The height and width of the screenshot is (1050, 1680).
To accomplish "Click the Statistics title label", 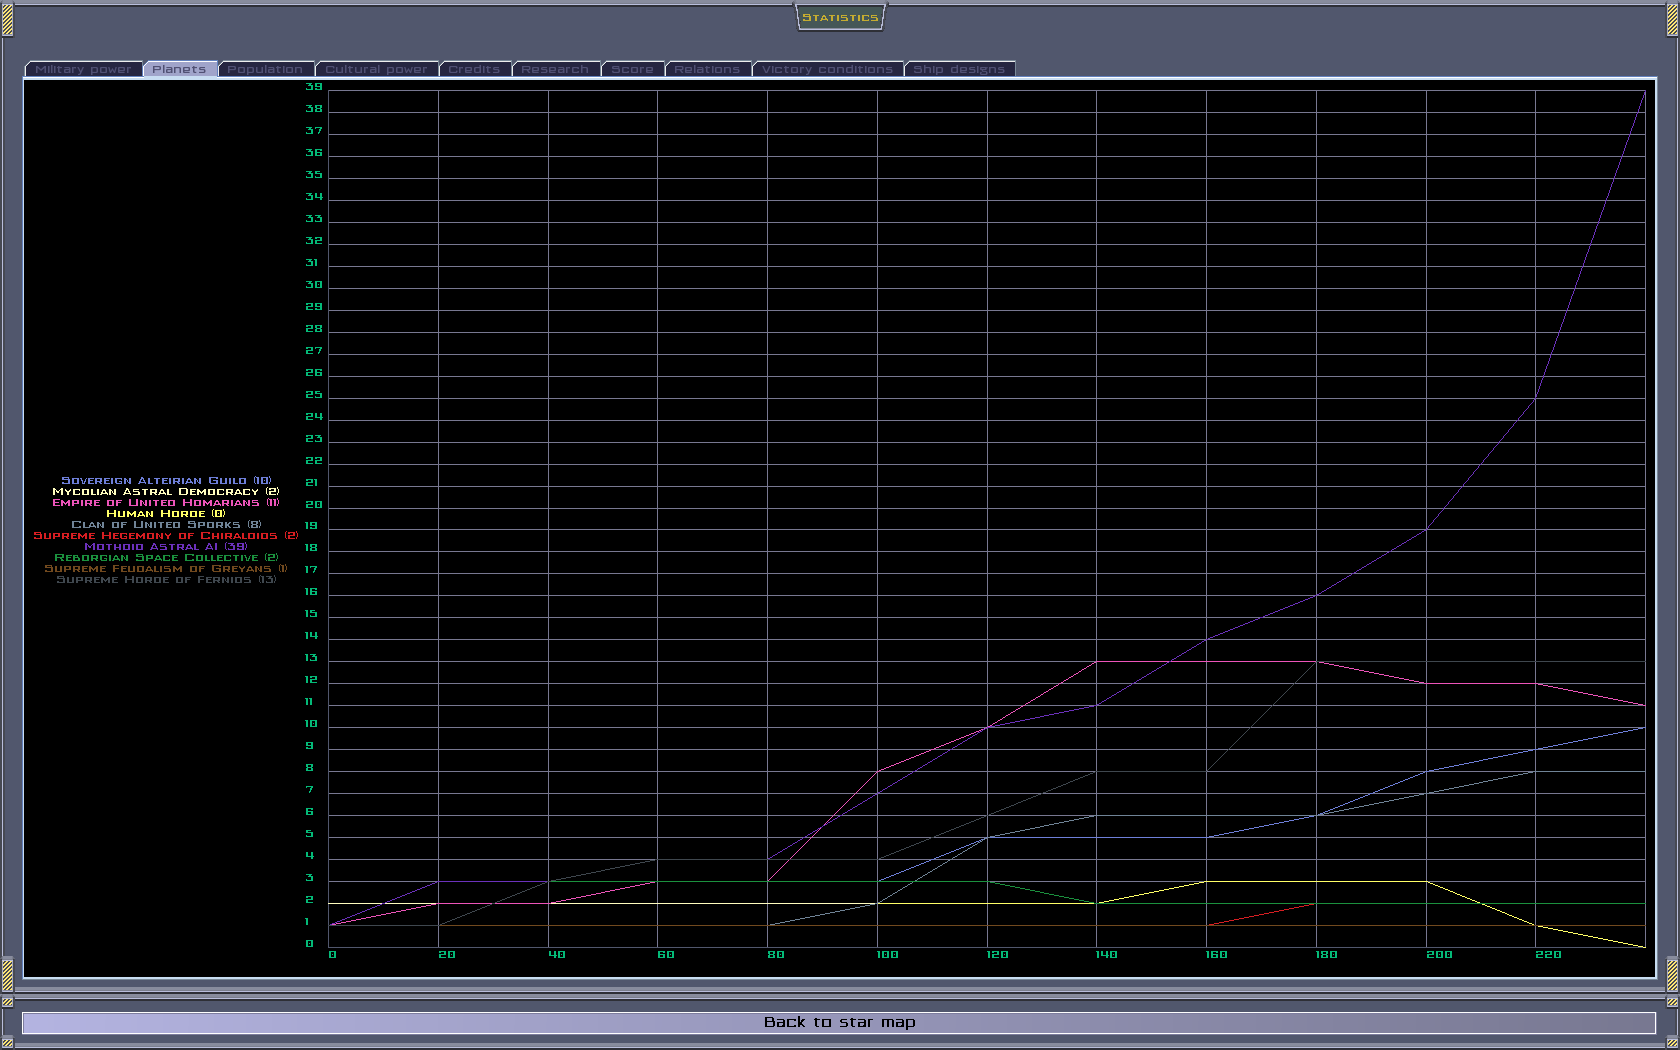I will point(840,18).
